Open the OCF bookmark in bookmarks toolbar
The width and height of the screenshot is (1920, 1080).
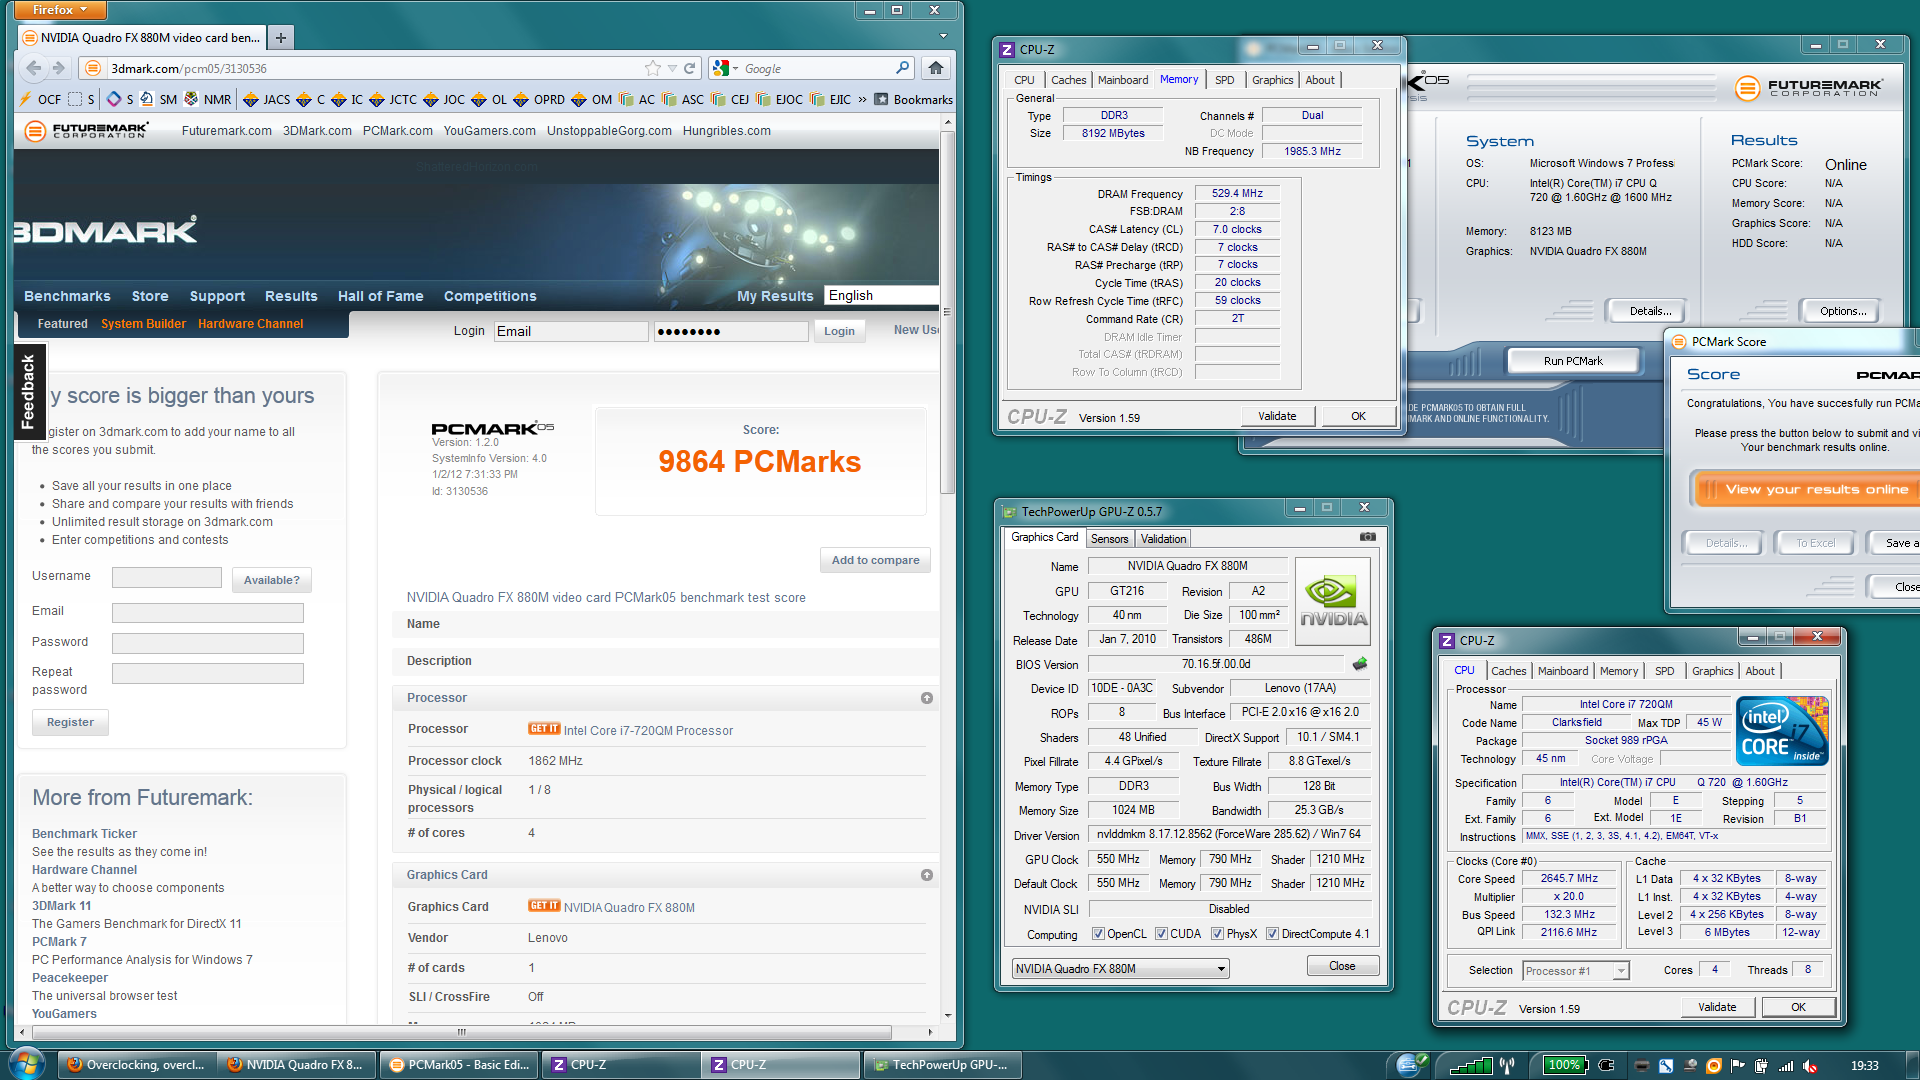click(x=41, y=99)
